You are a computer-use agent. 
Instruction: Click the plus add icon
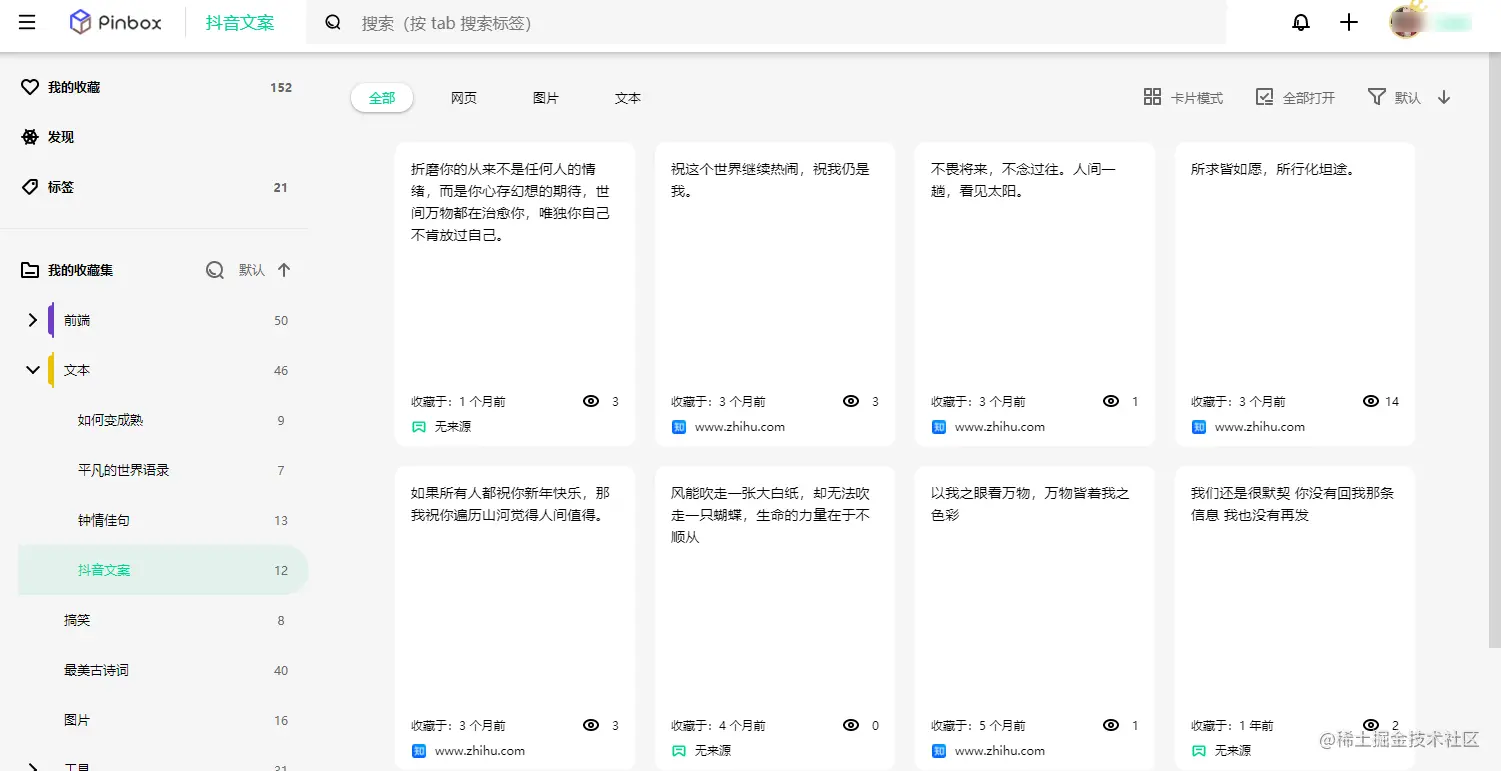pos(1349,22)
